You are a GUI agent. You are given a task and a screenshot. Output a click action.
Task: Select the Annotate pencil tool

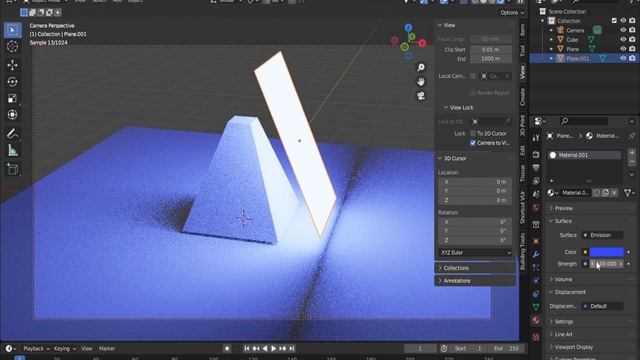(13, 133)
